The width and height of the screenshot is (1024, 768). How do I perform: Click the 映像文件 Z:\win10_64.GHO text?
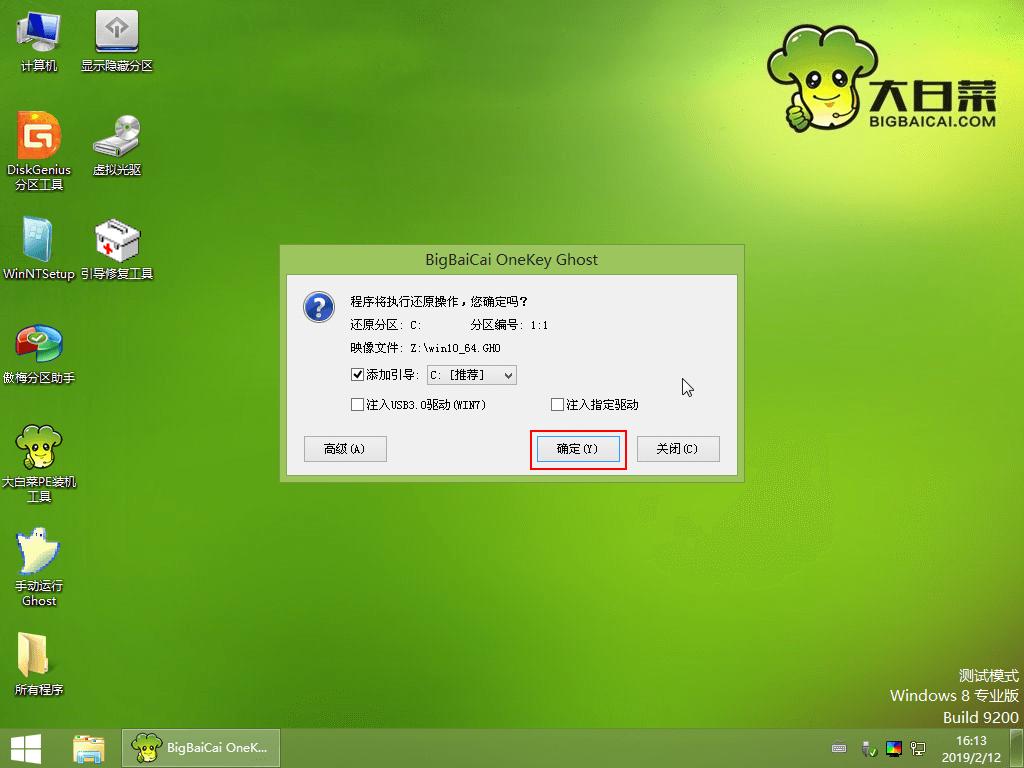425,348
